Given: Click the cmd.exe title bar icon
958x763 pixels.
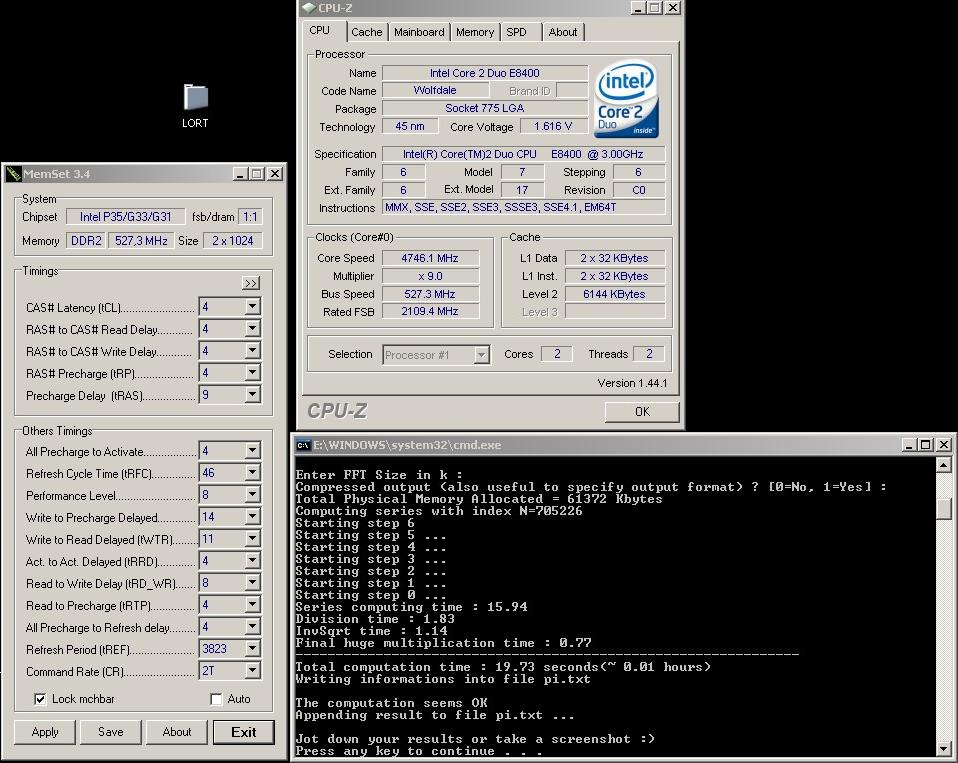Looking at the screenshot, I should click(303, 445).
